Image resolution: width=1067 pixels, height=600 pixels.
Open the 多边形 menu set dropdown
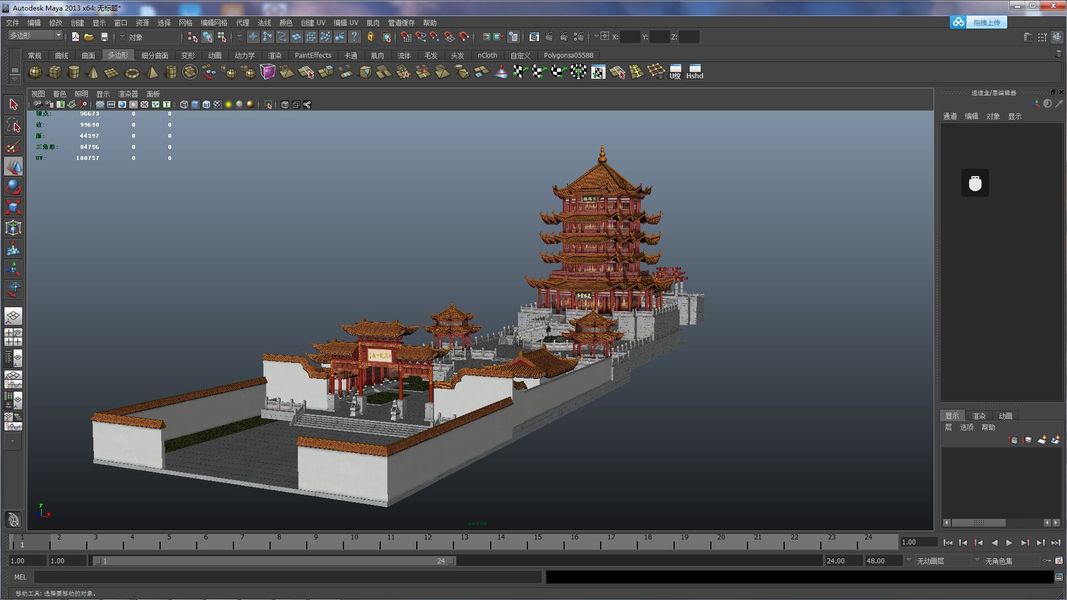click(35, 35)
